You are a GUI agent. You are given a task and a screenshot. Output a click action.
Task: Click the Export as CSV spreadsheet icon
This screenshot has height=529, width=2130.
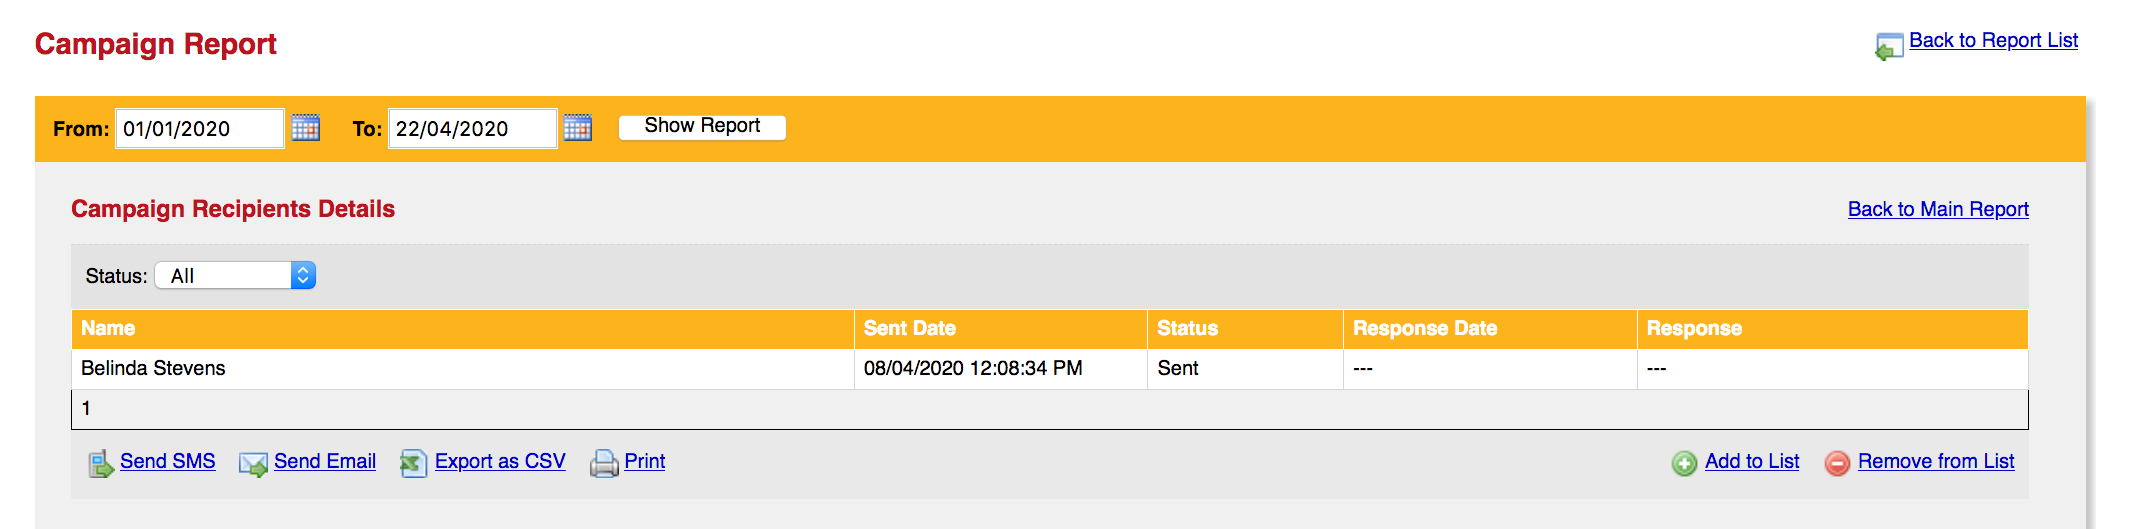click(x=413, y=463)
